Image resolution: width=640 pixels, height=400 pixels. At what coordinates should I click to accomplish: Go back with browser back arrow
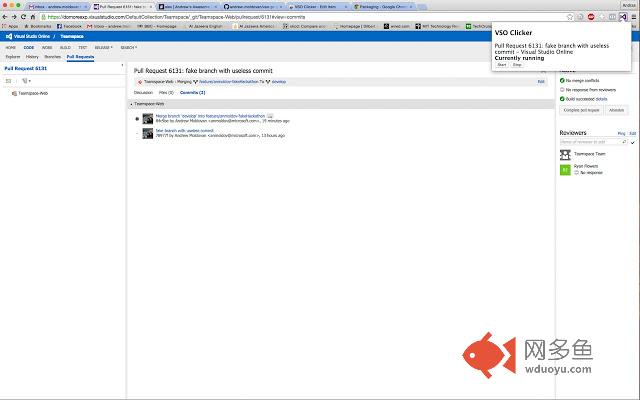point(5,17)
